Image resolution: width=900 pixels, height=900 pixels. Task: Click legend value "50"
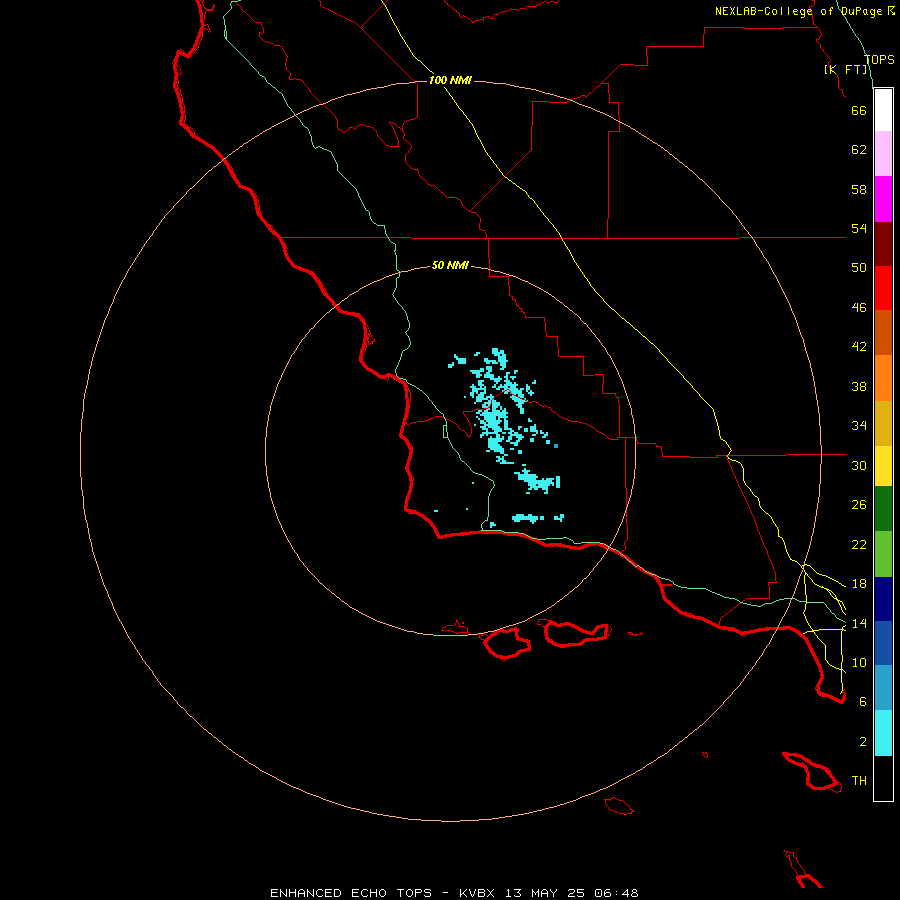click(x=859, y=268)
